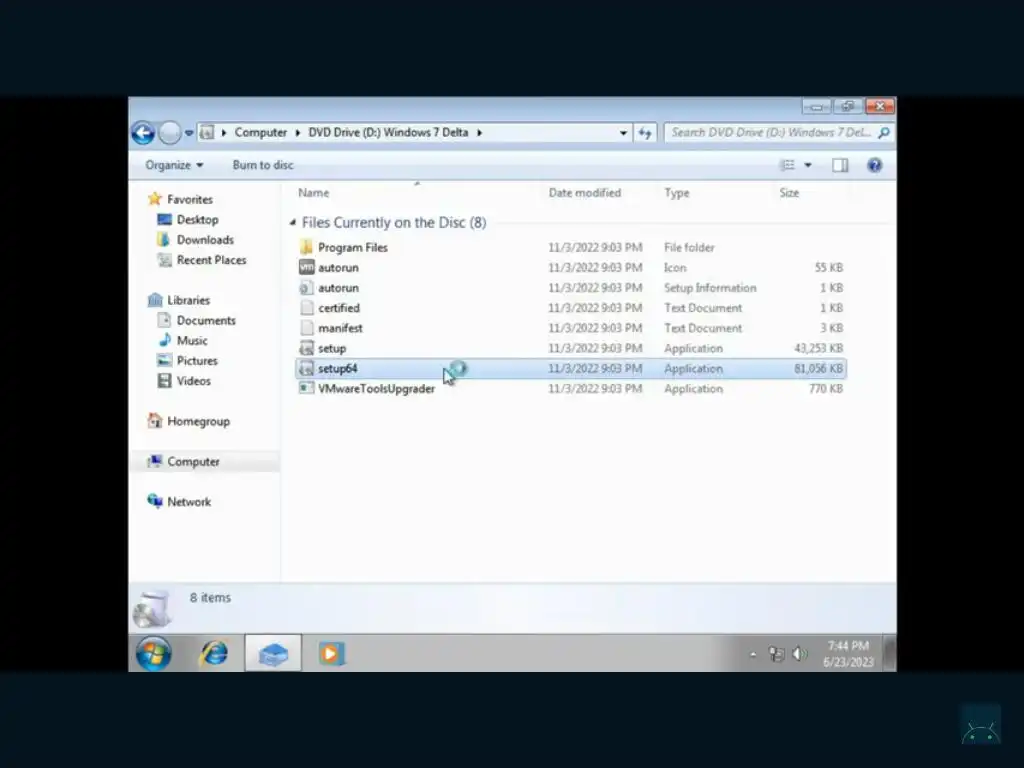Open the Documents library
Screen dimensions: 1024x768
[206, 321]
